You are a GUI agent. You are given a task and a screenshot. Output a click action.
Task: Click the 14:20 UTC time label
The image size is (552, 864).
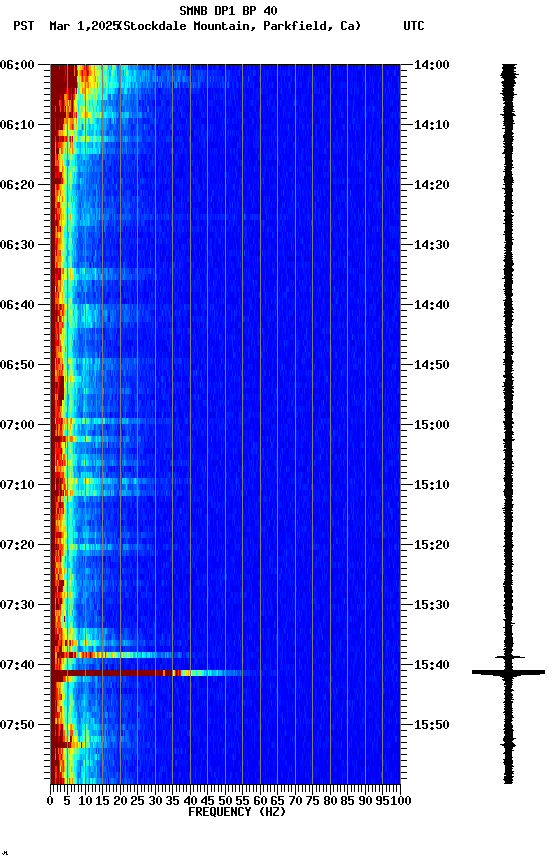click(x=432, y=185)
